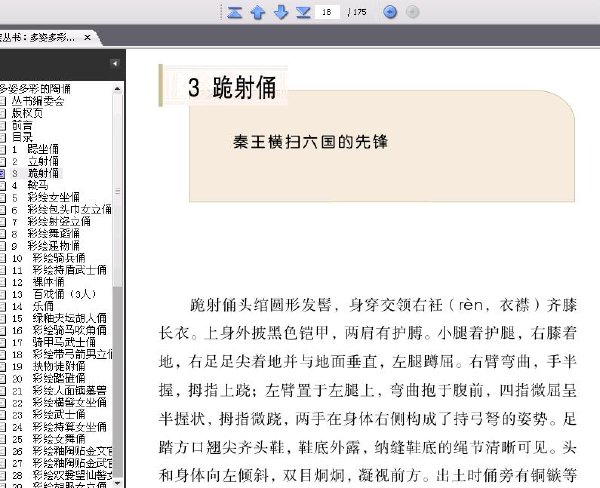Screen dimensions: 600x488
Task: Open bookmark 11 彩绘持盾武士俑
Action: (59, 270)
